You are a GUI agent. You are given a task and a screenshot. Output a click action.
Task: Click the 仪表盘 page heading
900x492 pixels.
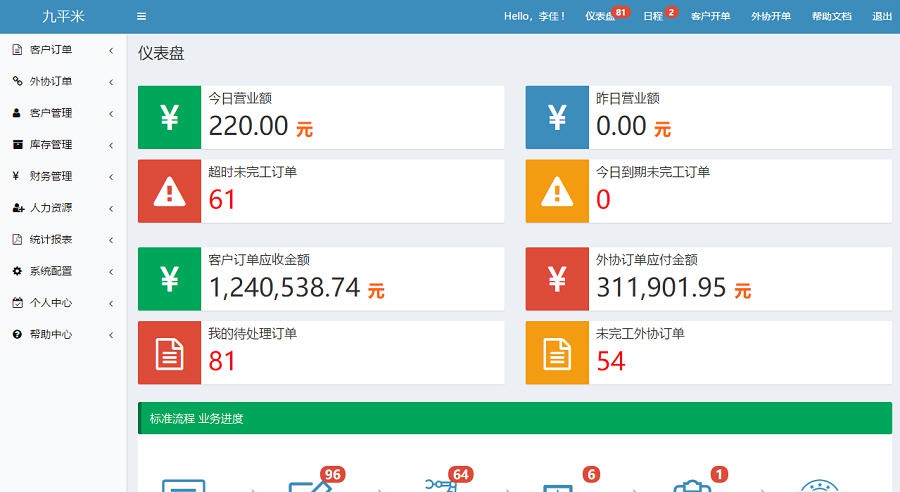coord(161,53)
